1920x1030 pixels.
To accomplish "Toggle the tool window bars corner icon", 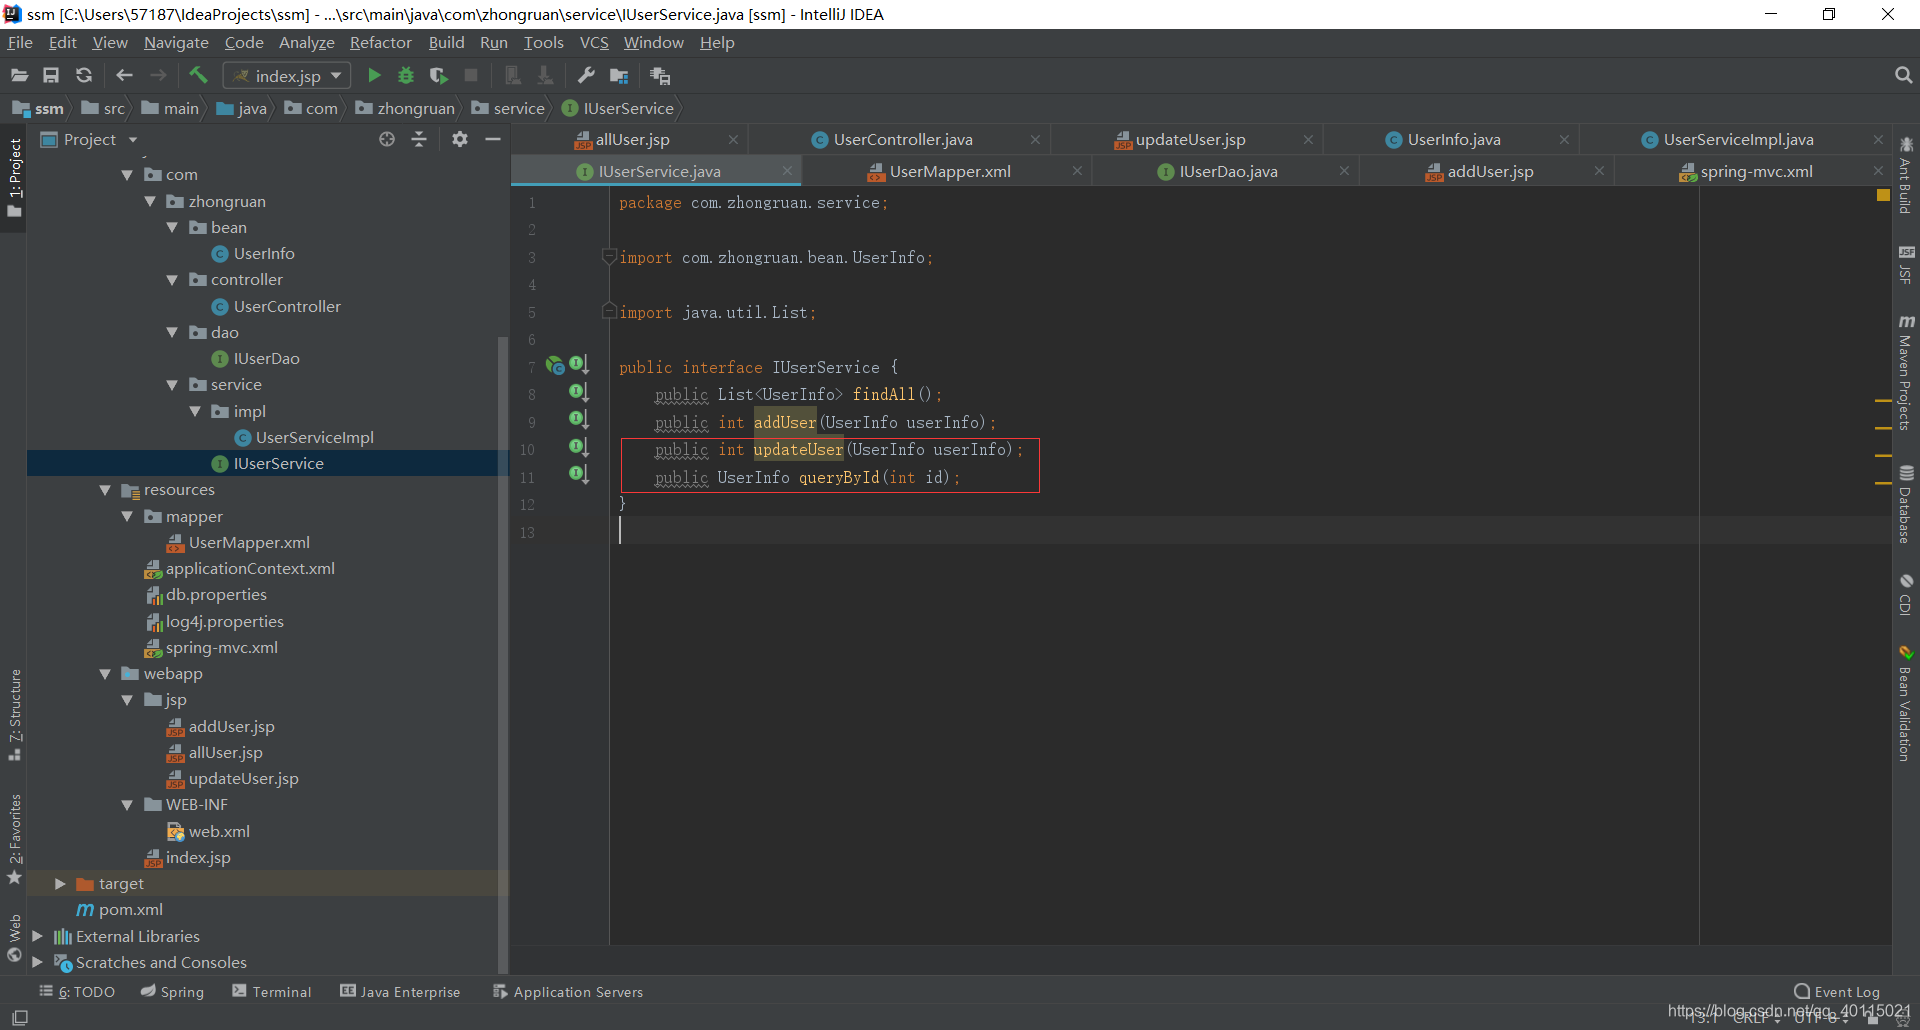I will pos(19,1017).
